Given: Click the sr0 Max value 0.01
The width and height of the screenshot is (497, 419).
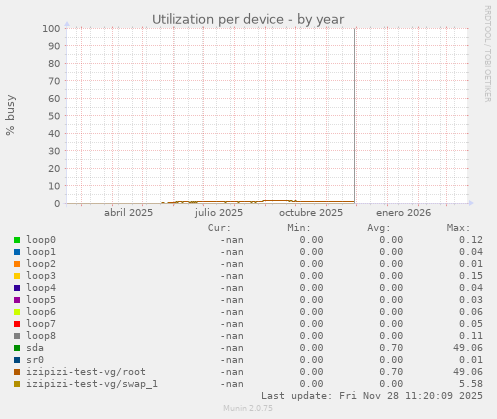Looking at the screenshot, I should 471,360.
